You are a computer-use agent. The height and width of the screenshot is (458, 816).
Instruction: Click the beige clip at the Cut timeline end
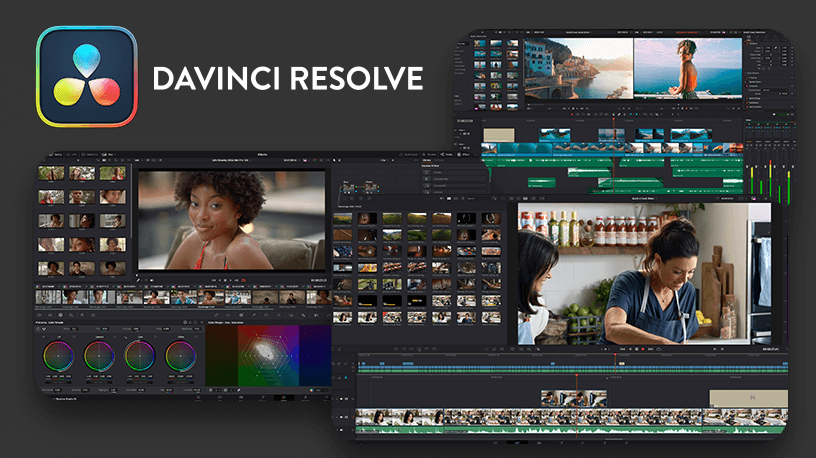[x=748, y=398]
